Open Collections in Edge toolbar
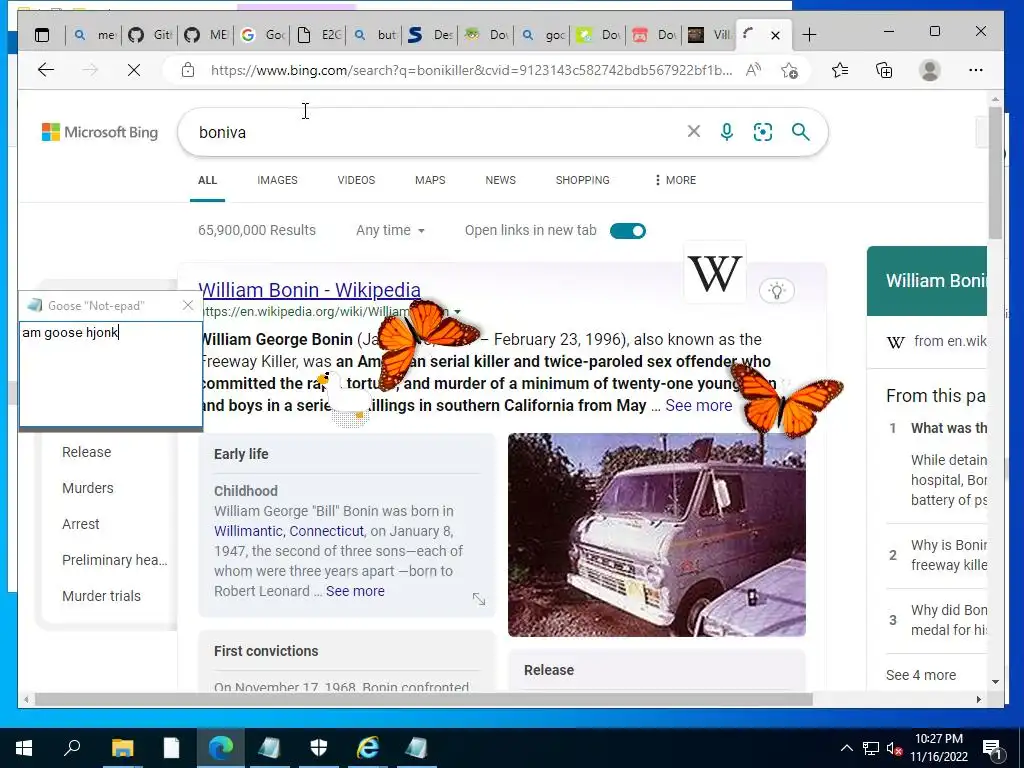 pyautogui.click(x=884, y=70)
